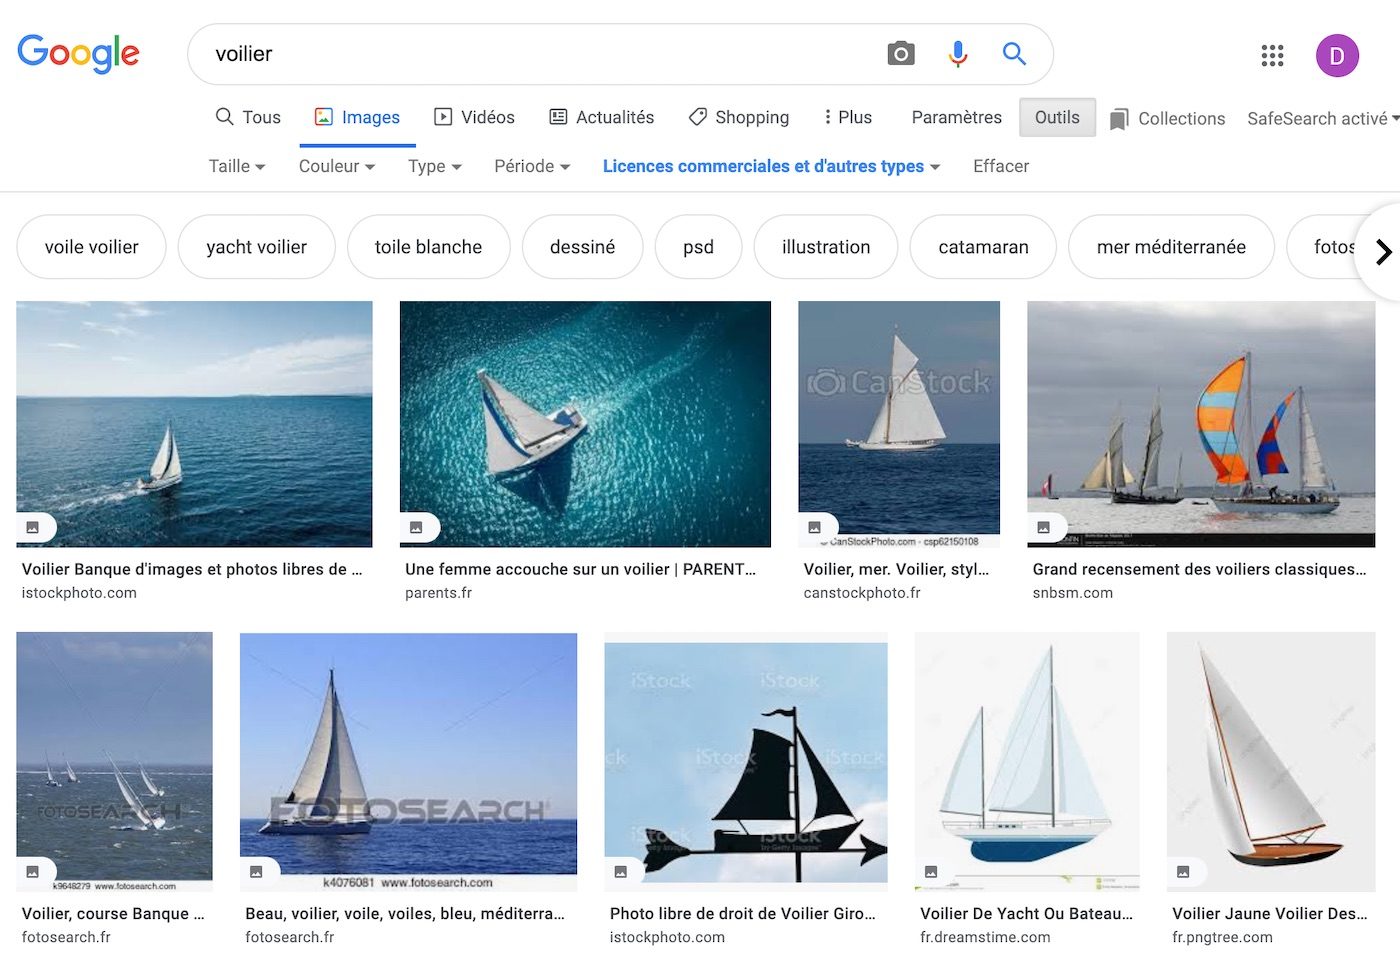This screenshot has height=964, width=1400.
Task: Open the Paramètres menu
Action: 955,117
